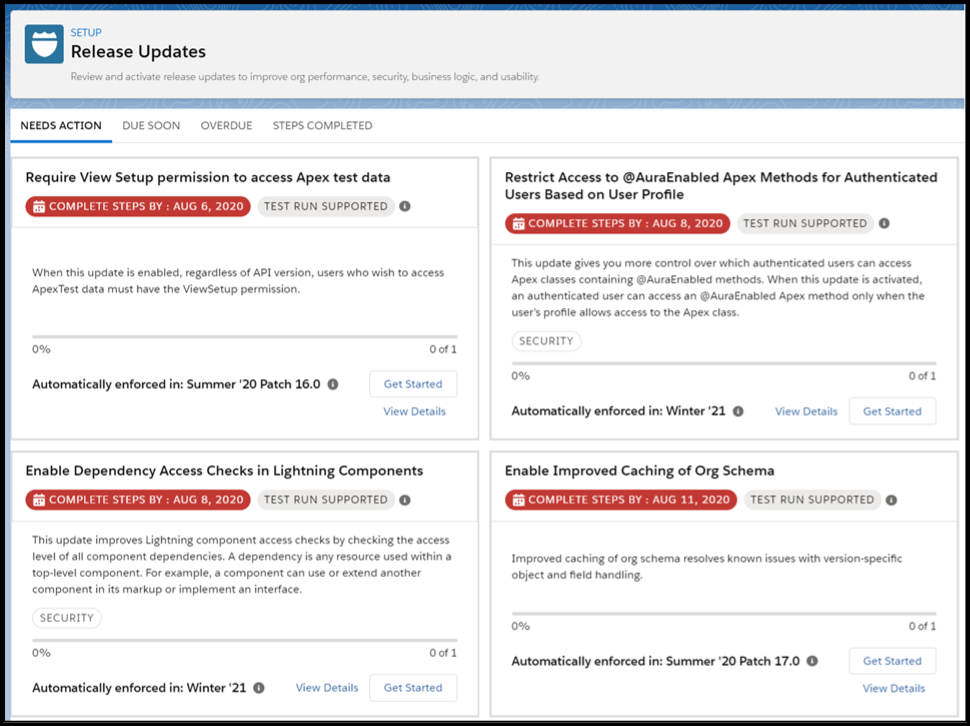
Task: Open info icon beside Apex test data badge
Action: coord(405,206)
